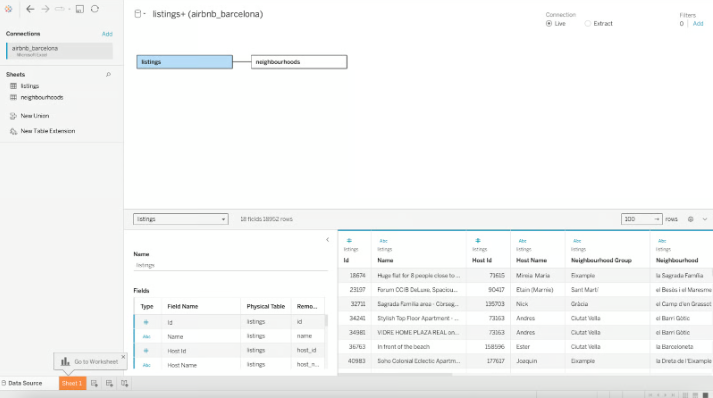Search sheets with magnifier icon

[108, 74]
